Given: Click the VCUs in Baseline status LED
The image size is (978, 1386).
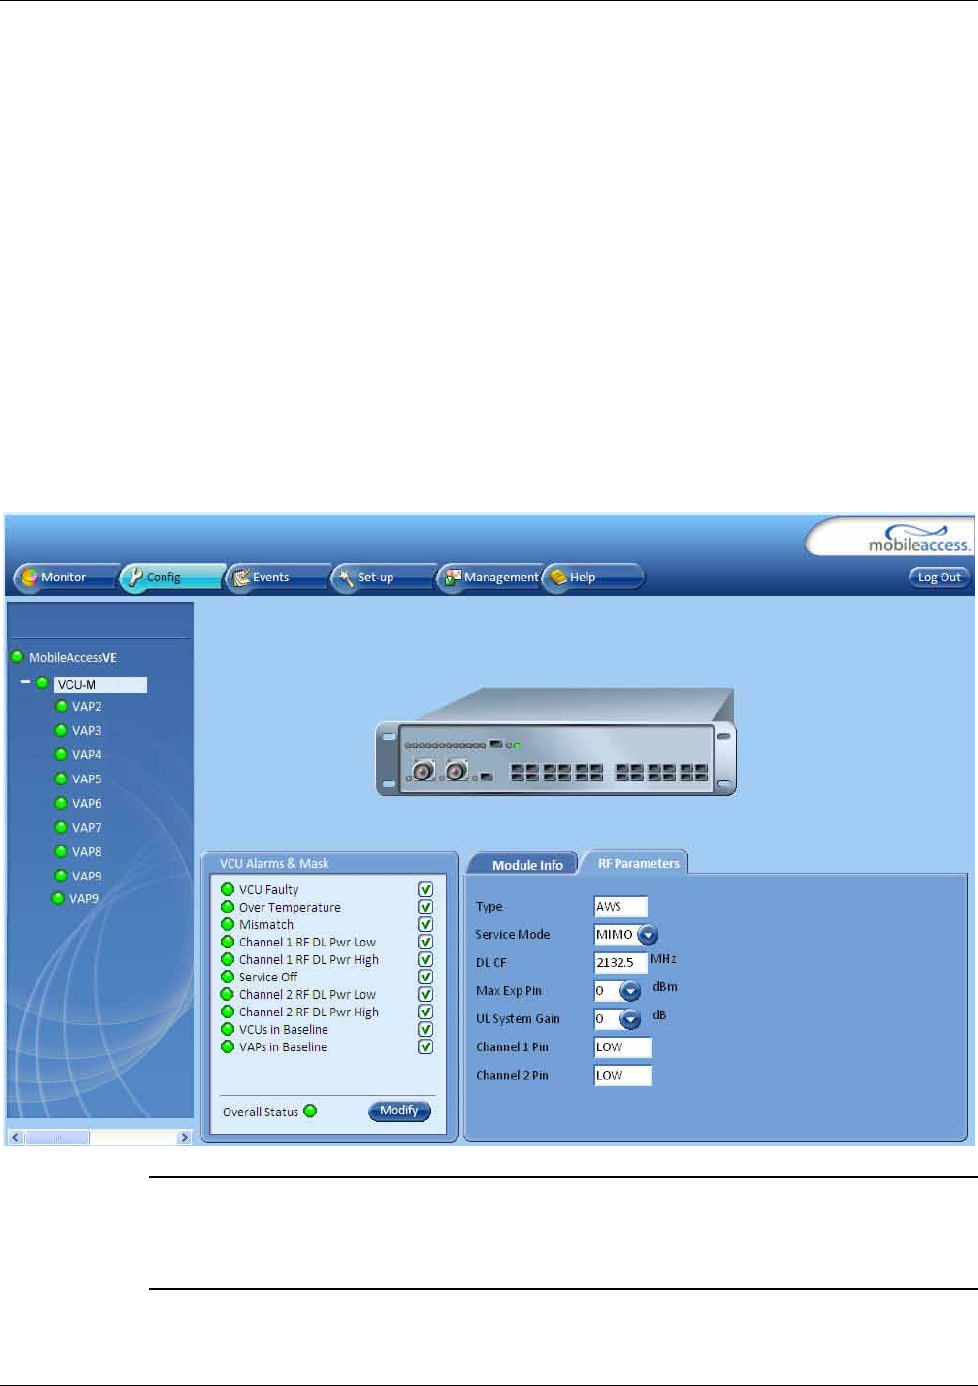Looking at the screenshot, I should coord(228,1029).
